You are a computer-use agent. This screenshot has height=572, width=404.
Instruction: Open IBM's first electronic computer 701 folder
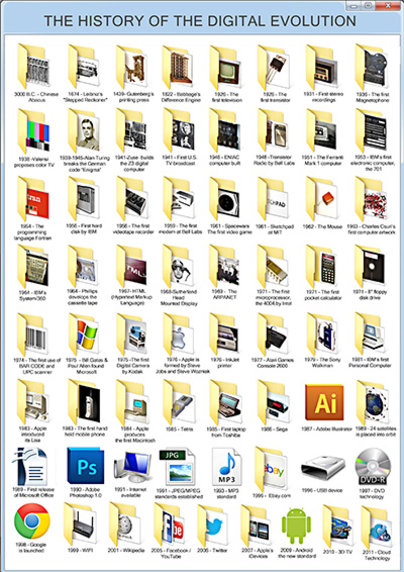pos(372,131)
